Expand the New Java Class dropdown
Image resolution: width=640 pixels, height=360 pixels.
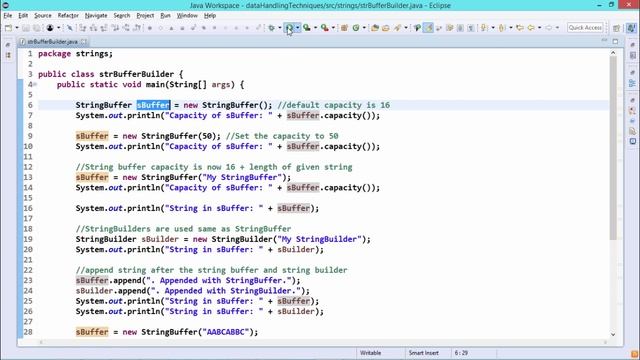coord(364,28)
